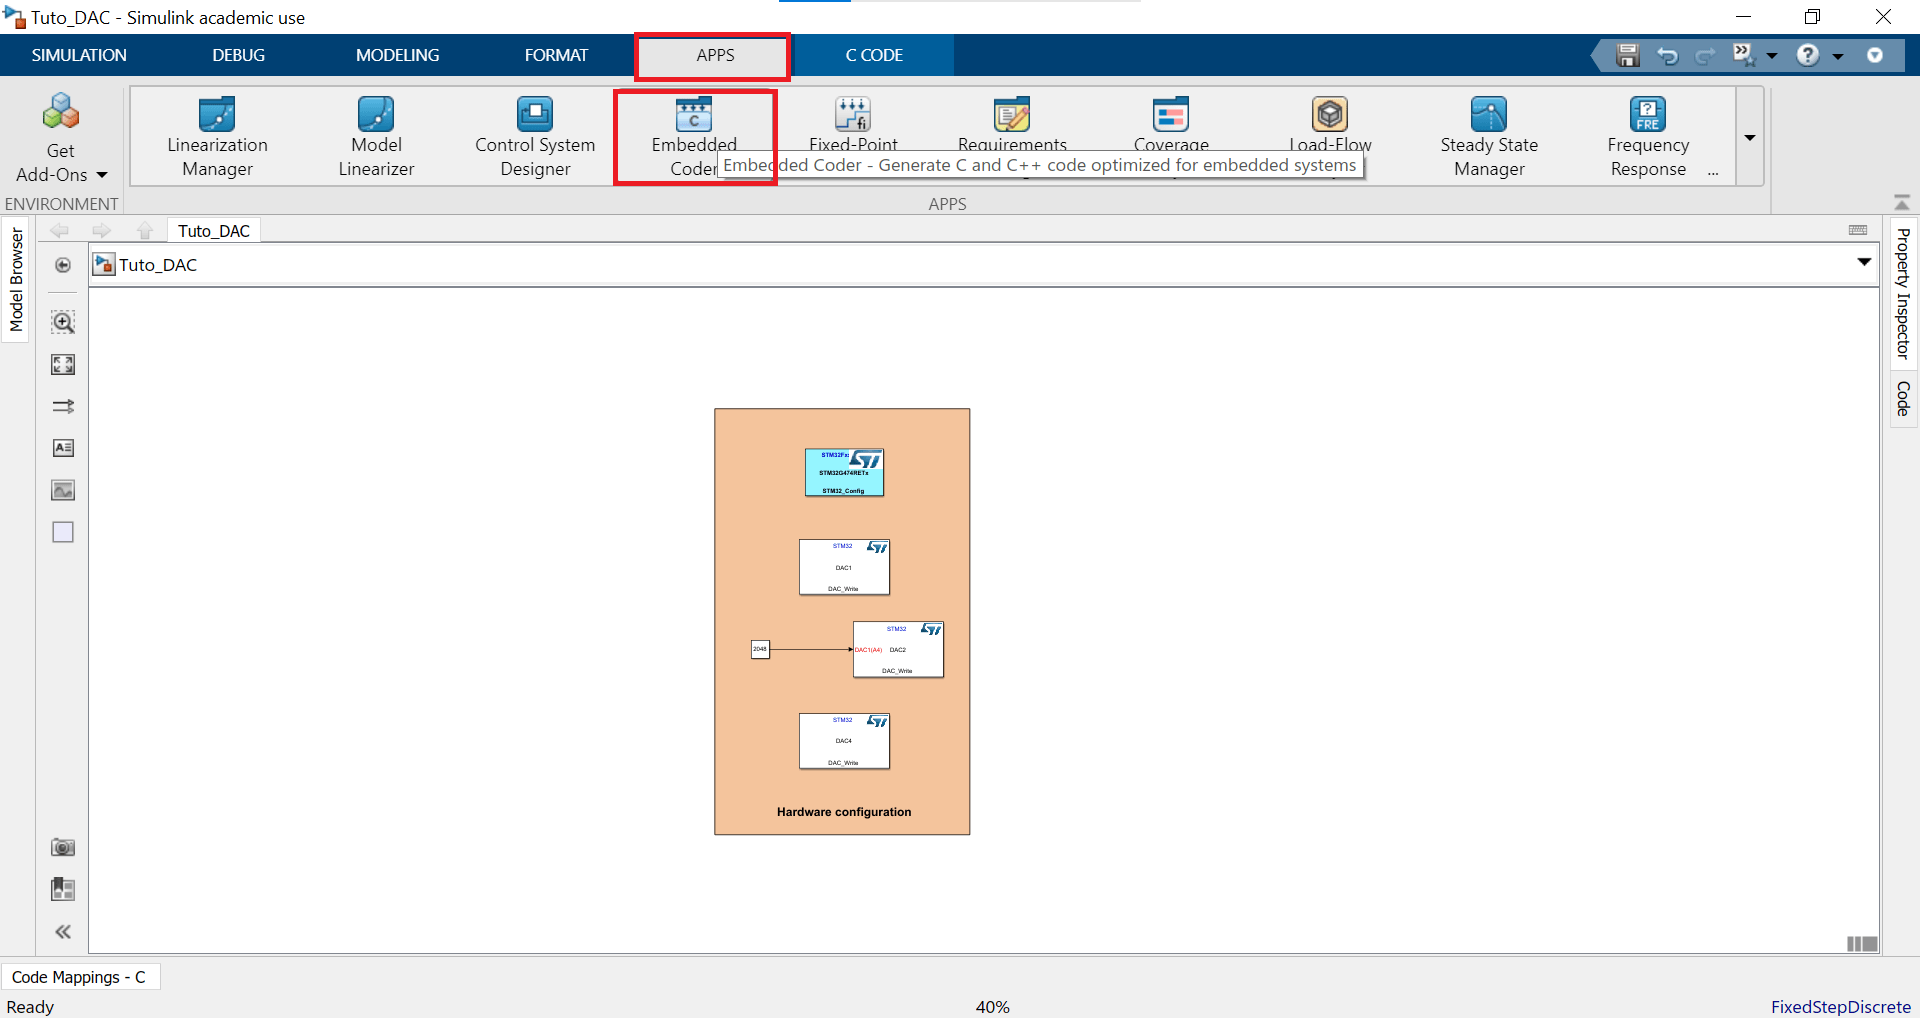The height and width of the screenshot is (1018, 1920).
Task: Open Frequency Response app
Action: click(x=1648, y=137)
